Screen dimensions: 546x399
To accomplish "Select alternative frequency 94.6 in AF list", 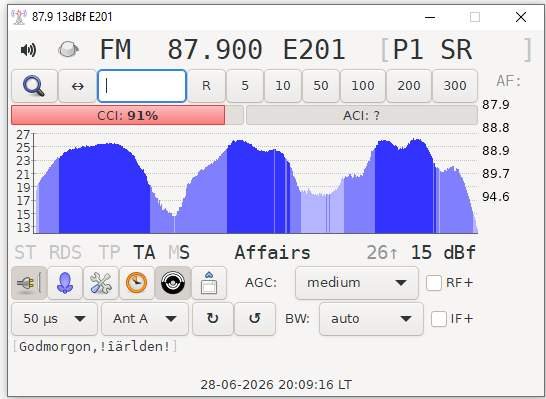I will [496, 197].
